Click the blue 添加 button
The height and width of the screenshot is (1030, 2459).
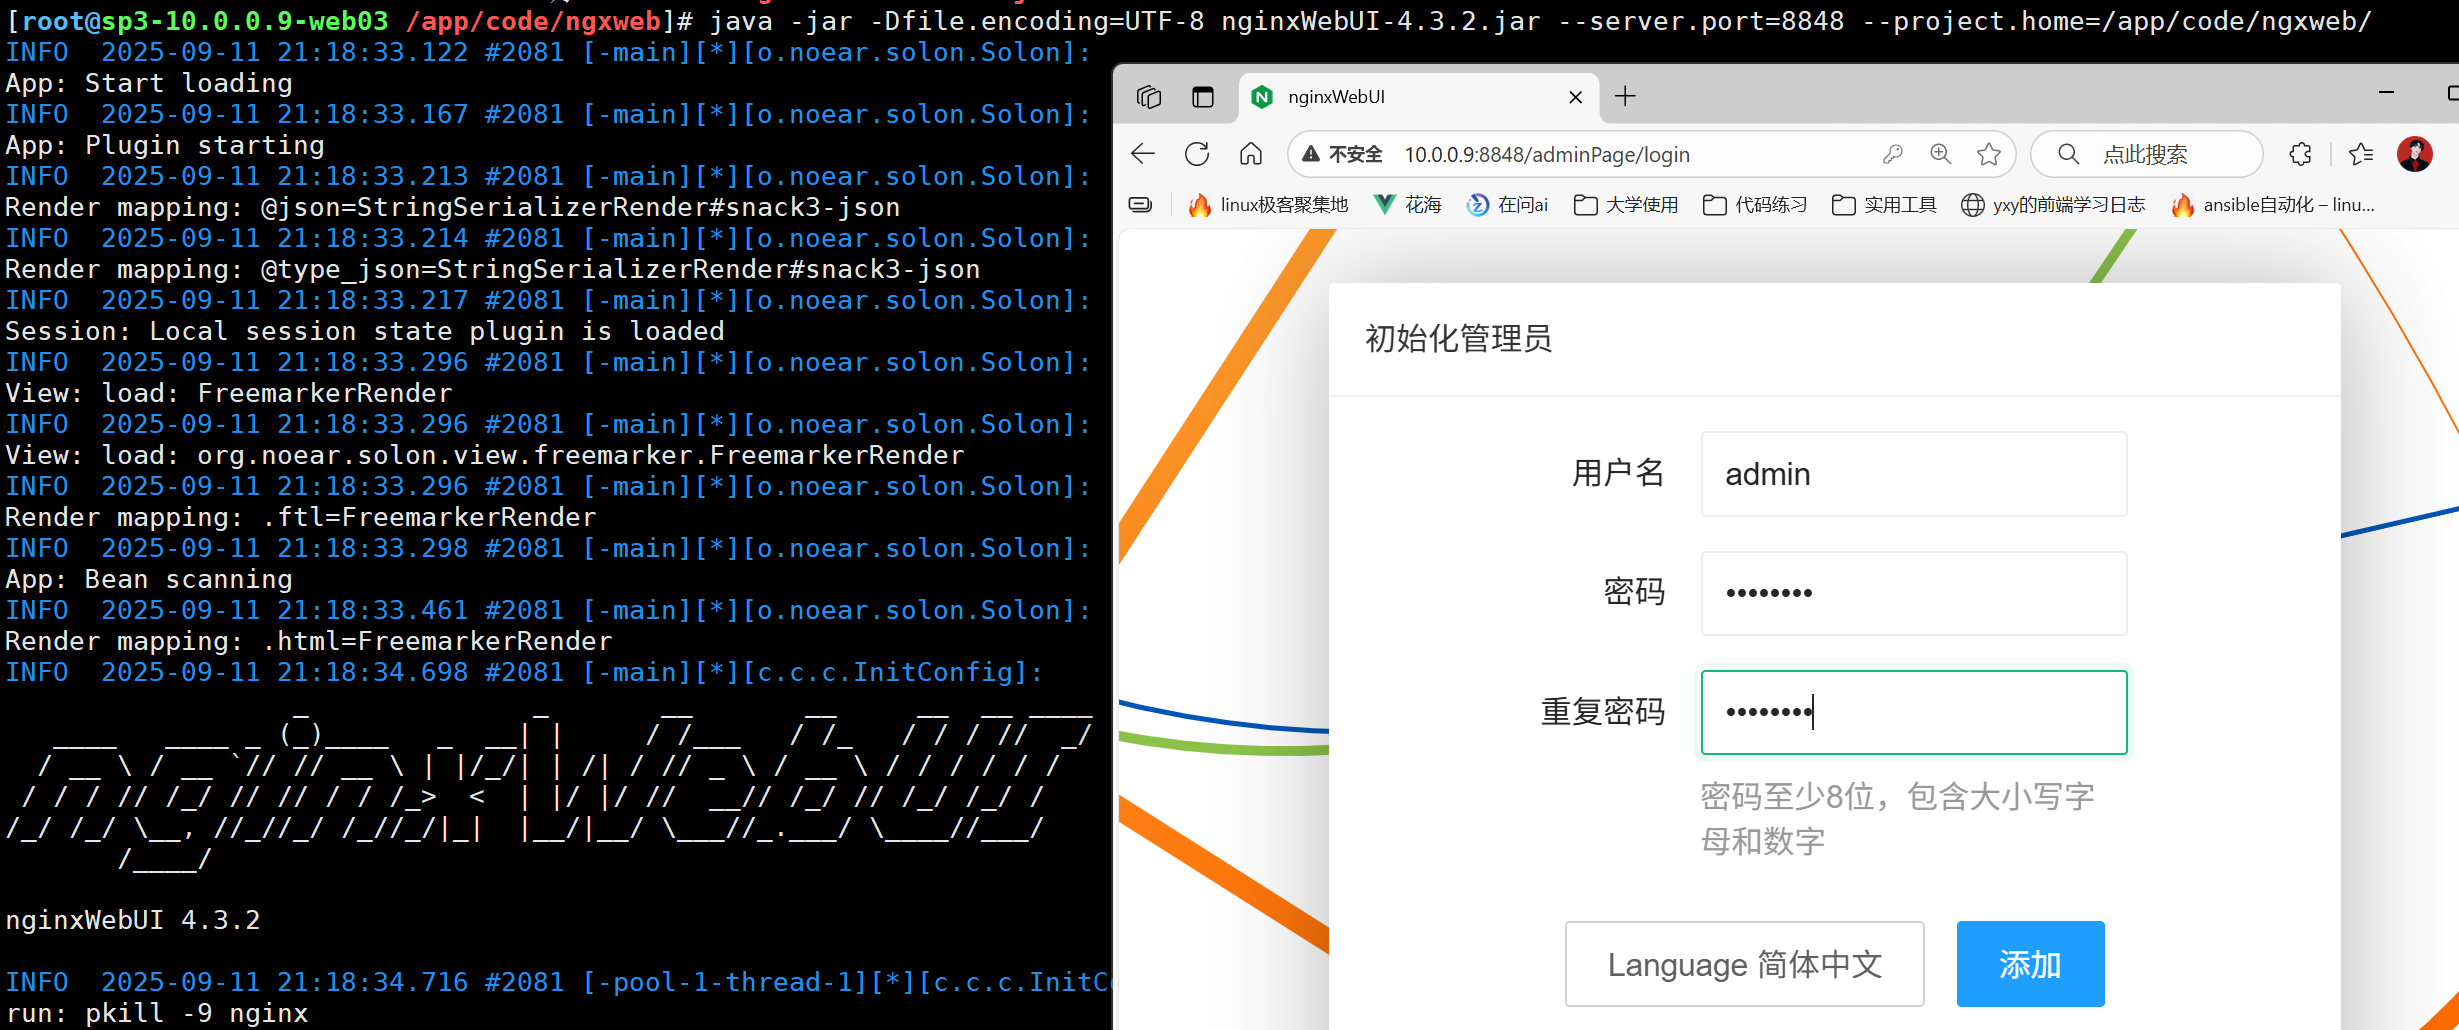2030,964
